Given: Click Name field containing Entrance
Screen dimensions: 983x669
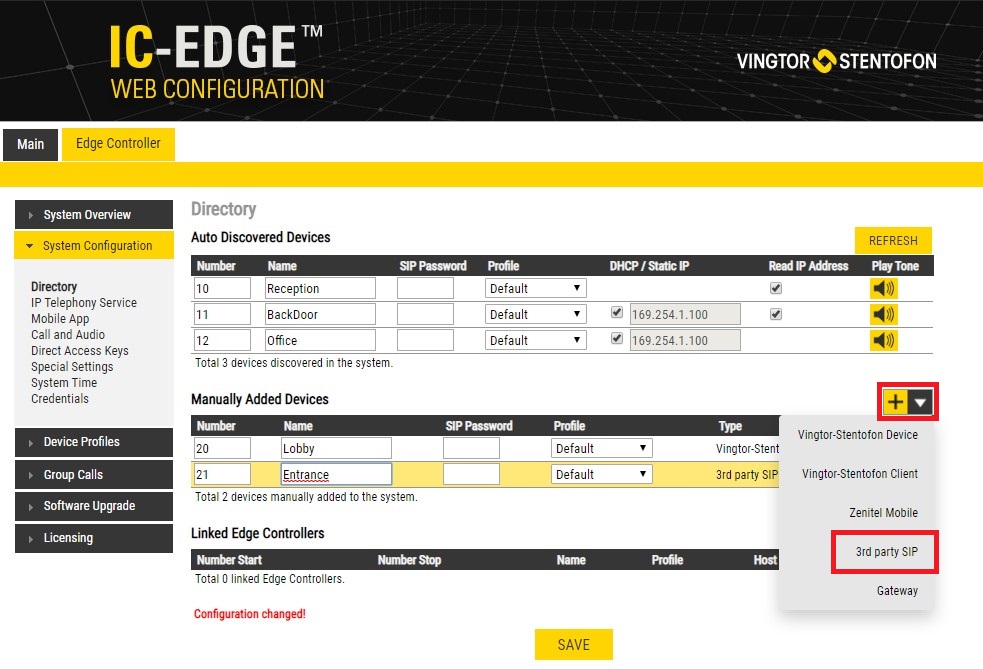Looking at the screenshot, I should point(336,475).
